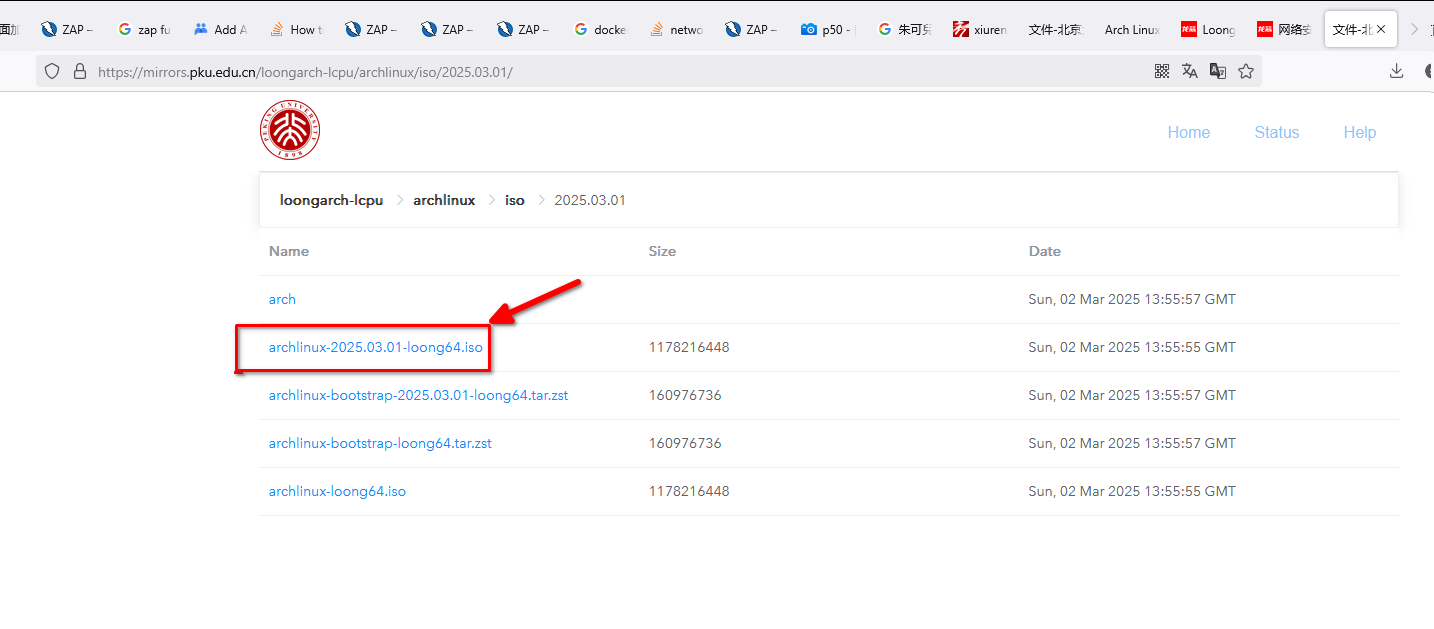Open the arch directory
1434x629 pixels.
(x=282, y=299)
